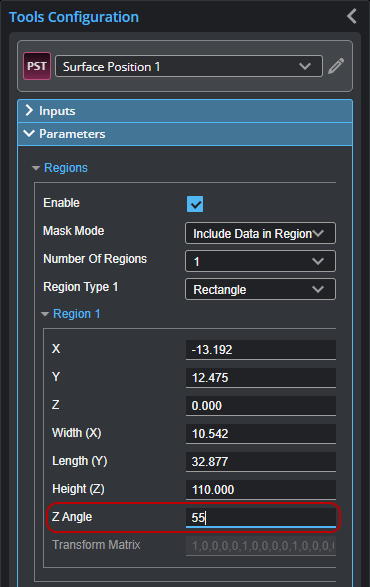370x587 pixels.
Task: Click the Z Angle input field
Action: point(261,518)
